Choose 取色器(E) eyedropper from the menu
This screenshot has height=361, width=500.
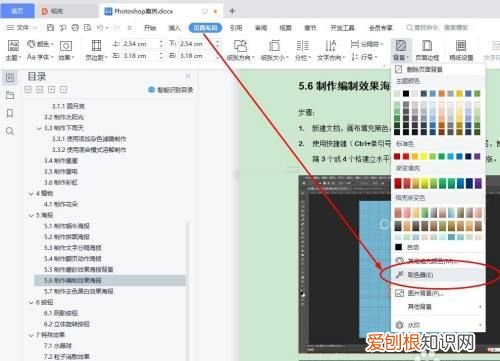click(x=438, y=275)
